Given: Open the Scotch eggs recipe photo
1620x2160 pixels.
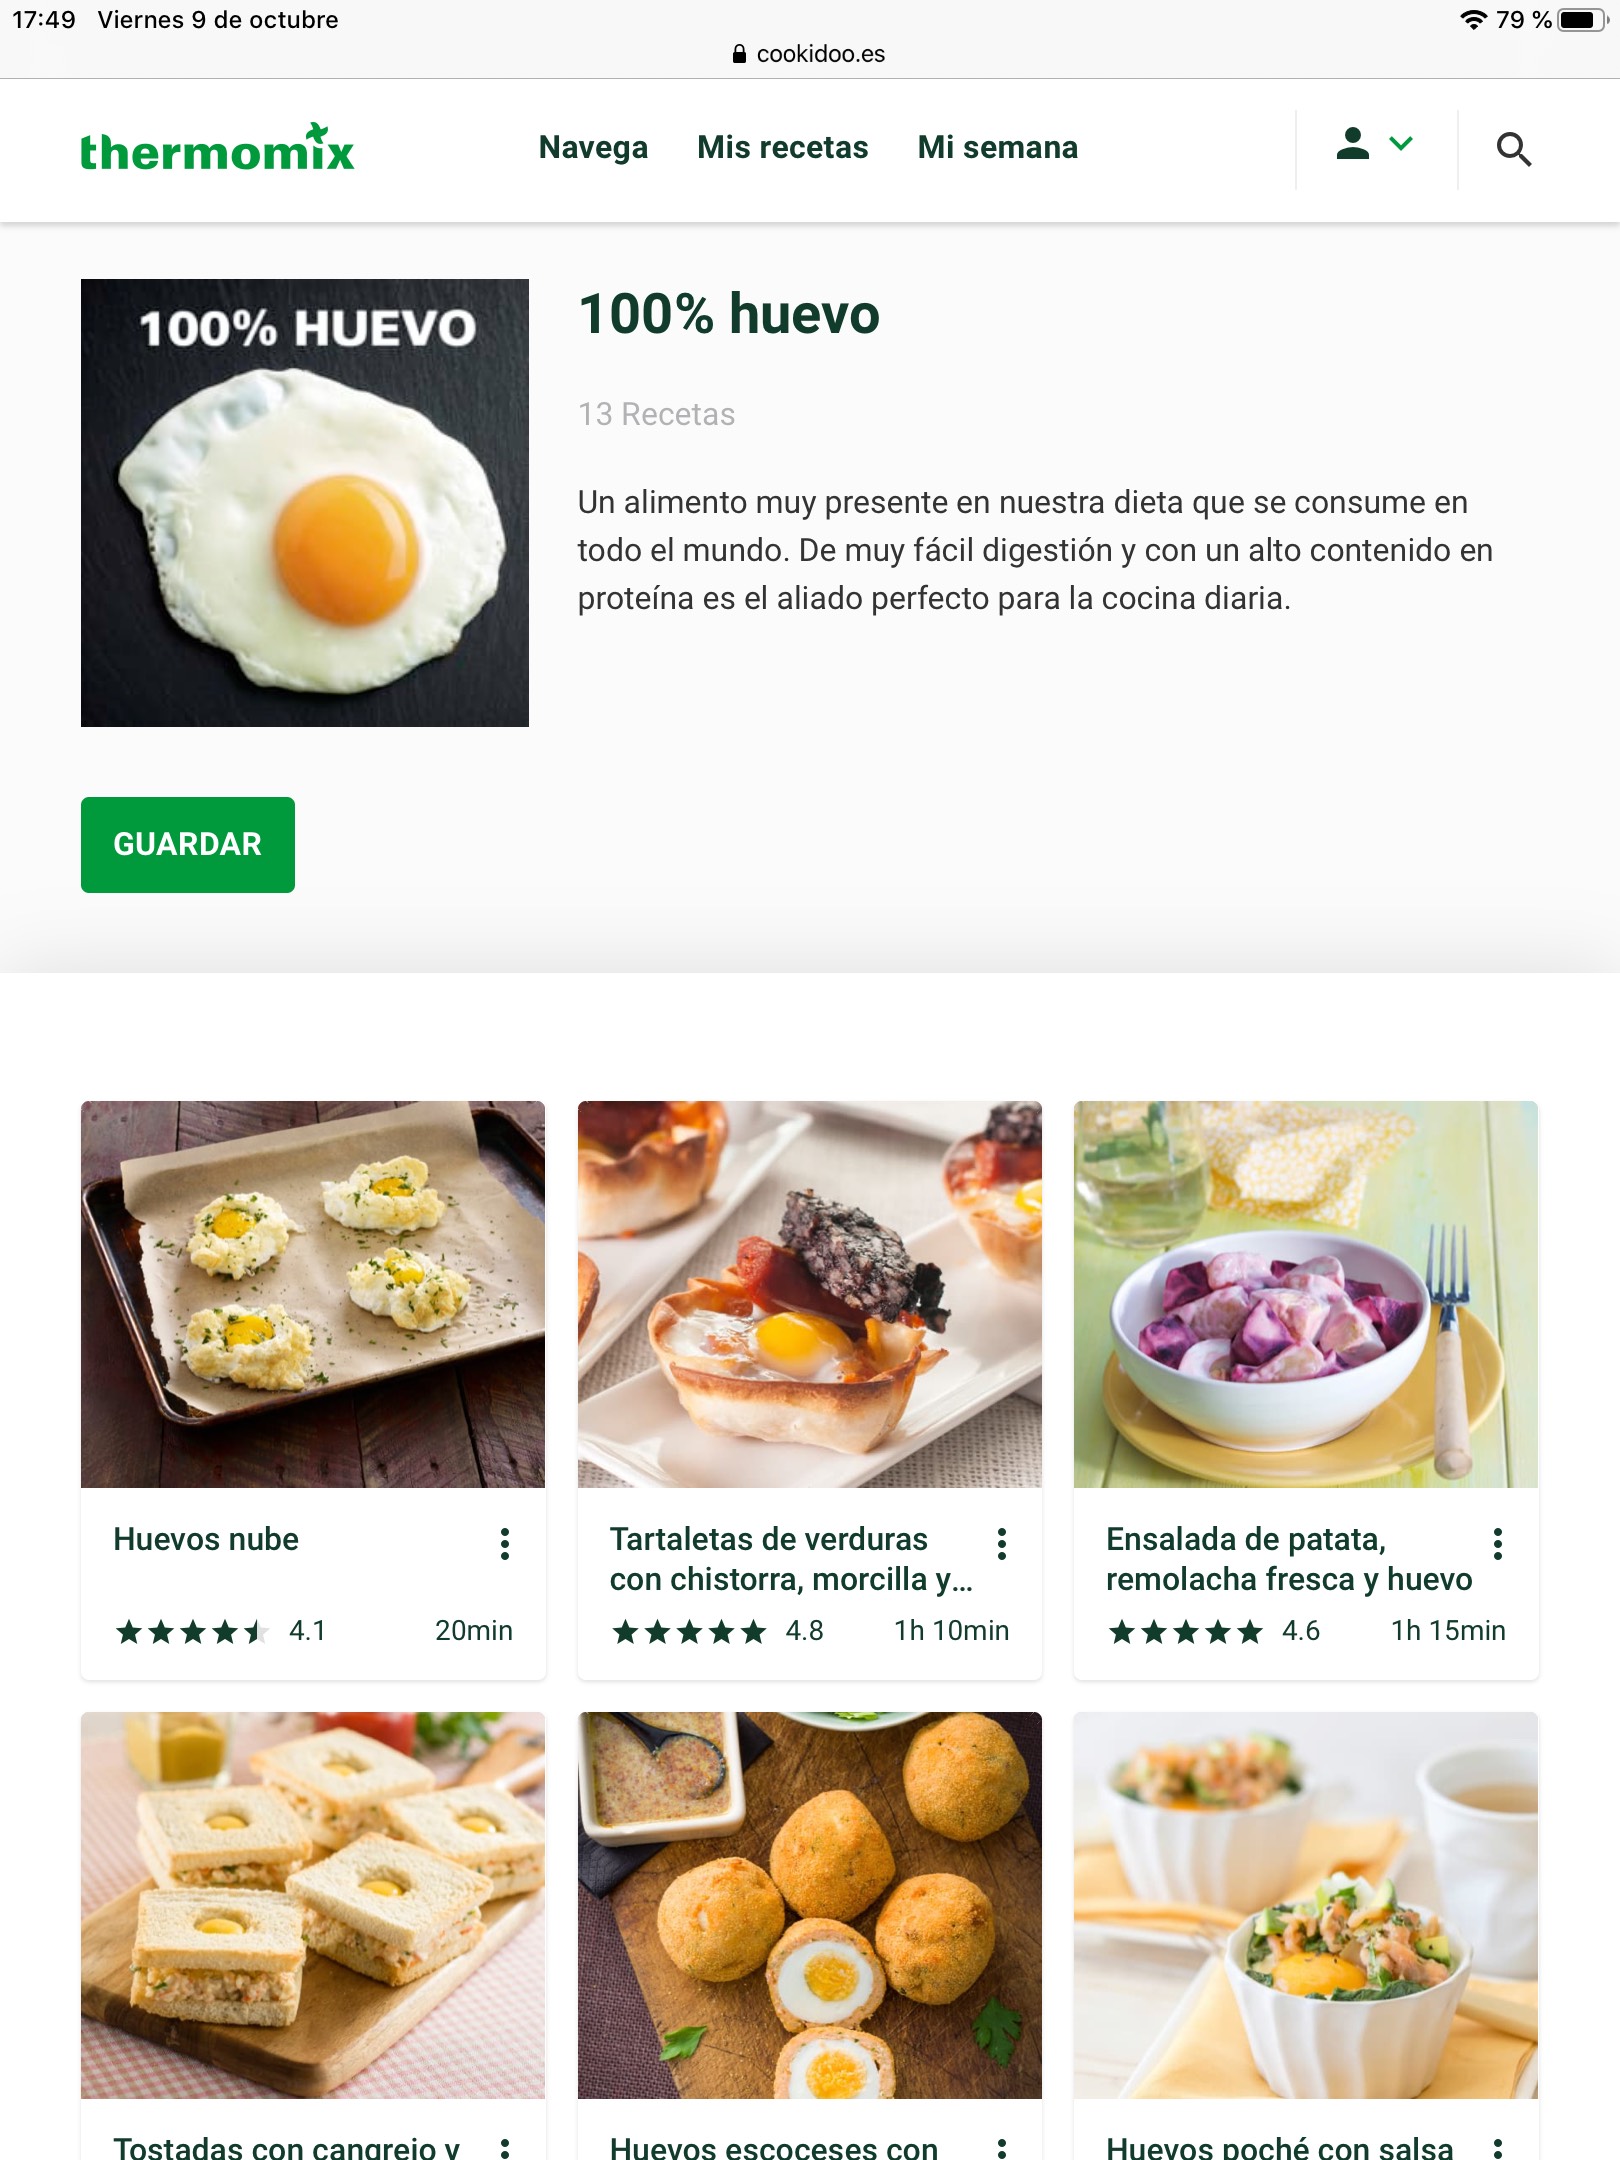Looking at the screenshot, I should pos(810,1905).
